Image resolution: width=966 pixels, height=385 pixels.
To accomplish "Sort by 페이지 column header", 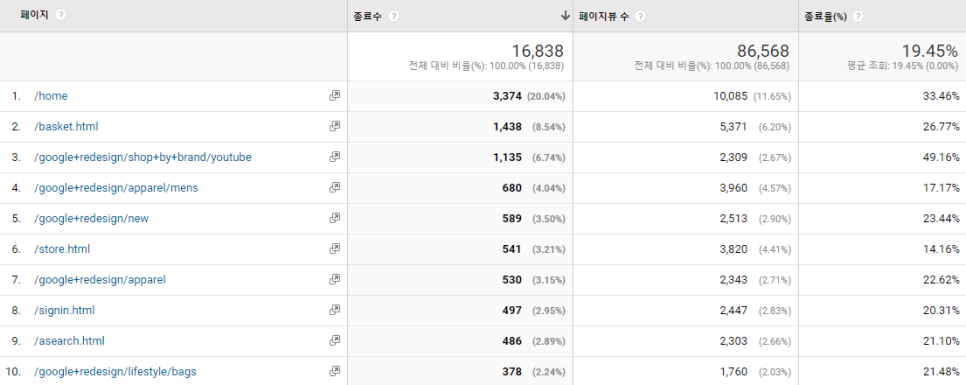I will [35, 15].
